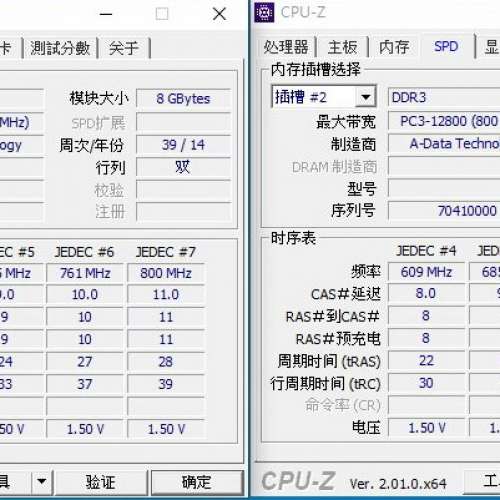
Task: Click the 8.0 CAS latency cell in right window
Action: coord(426,294)
